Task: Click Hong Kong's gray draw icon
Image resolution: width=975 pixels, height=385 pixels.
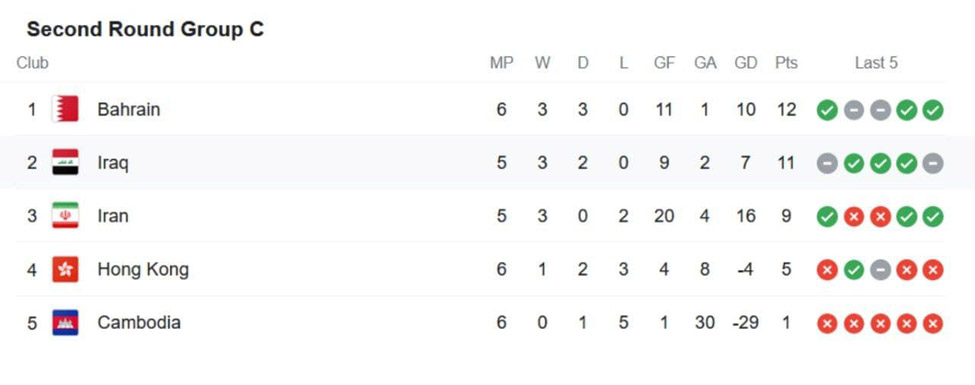Action: click(880, 271)
